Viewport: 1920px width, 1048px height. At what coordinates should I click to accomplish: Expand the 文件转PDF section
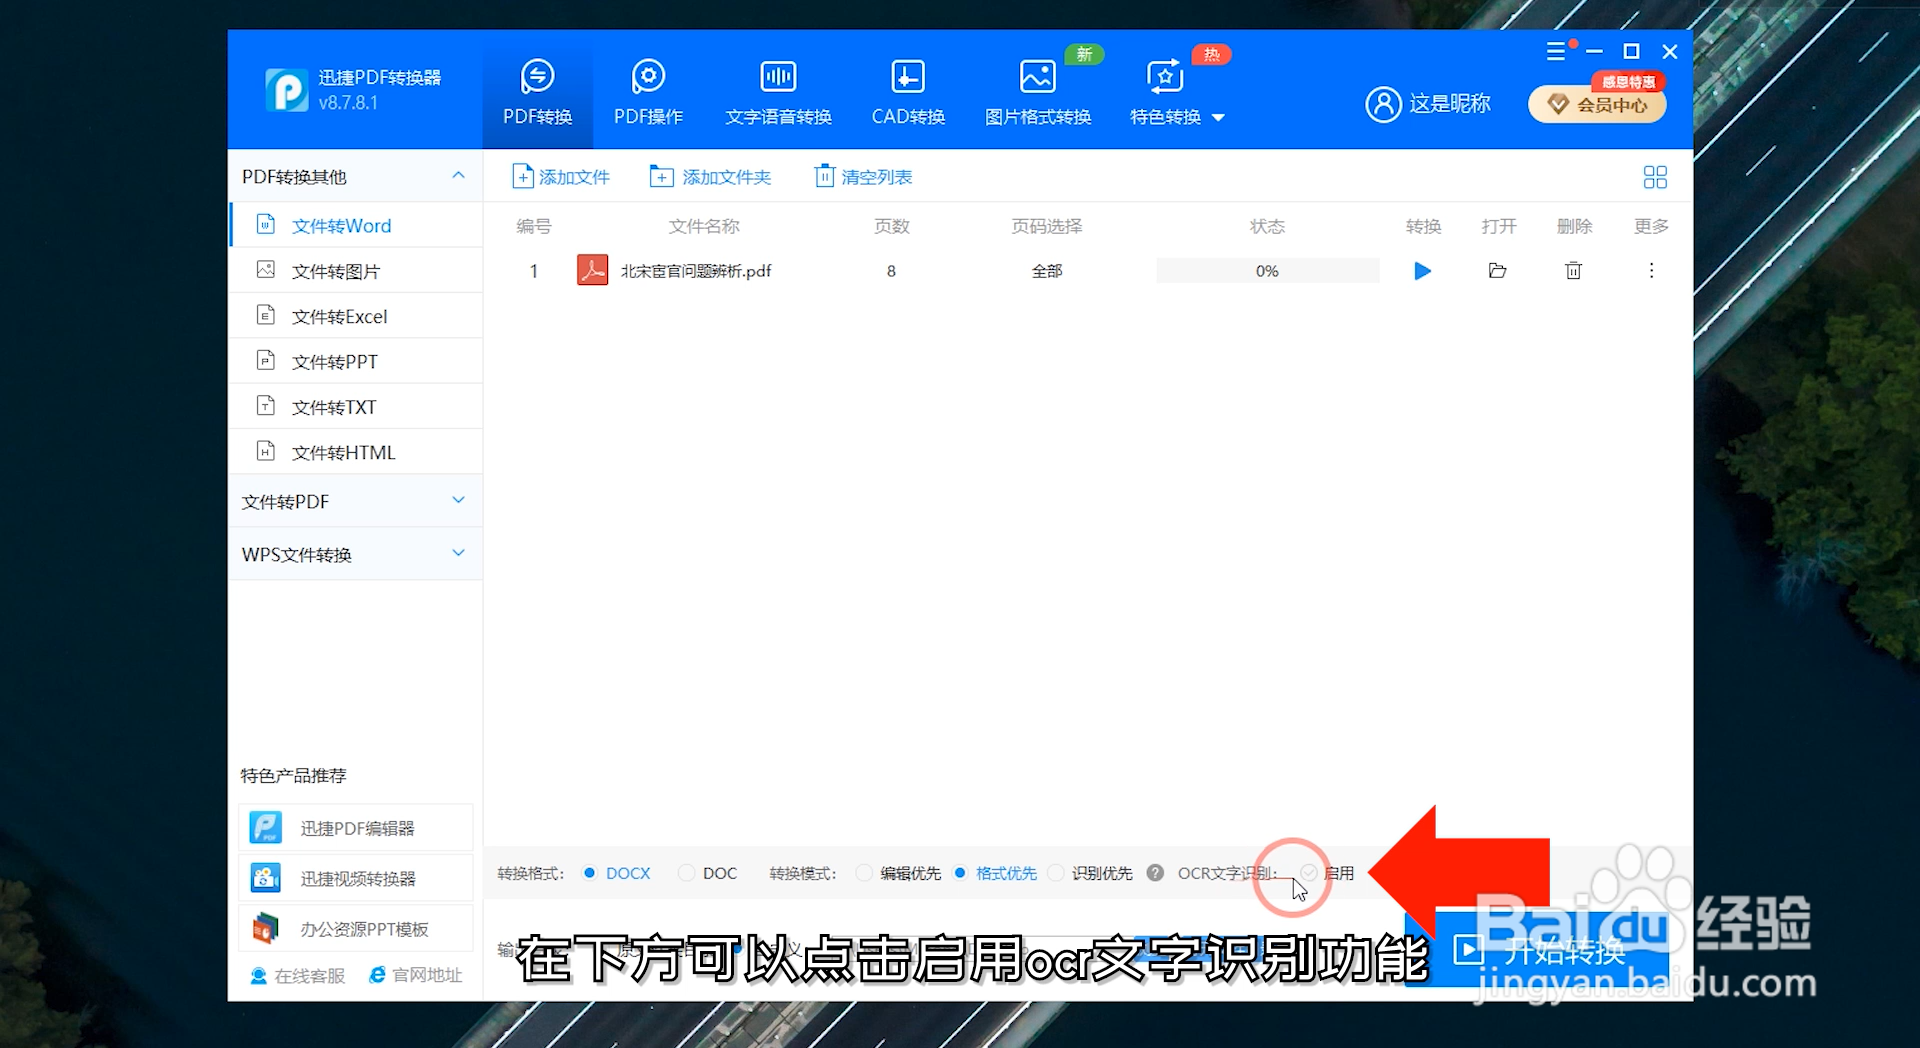(457, 500)
